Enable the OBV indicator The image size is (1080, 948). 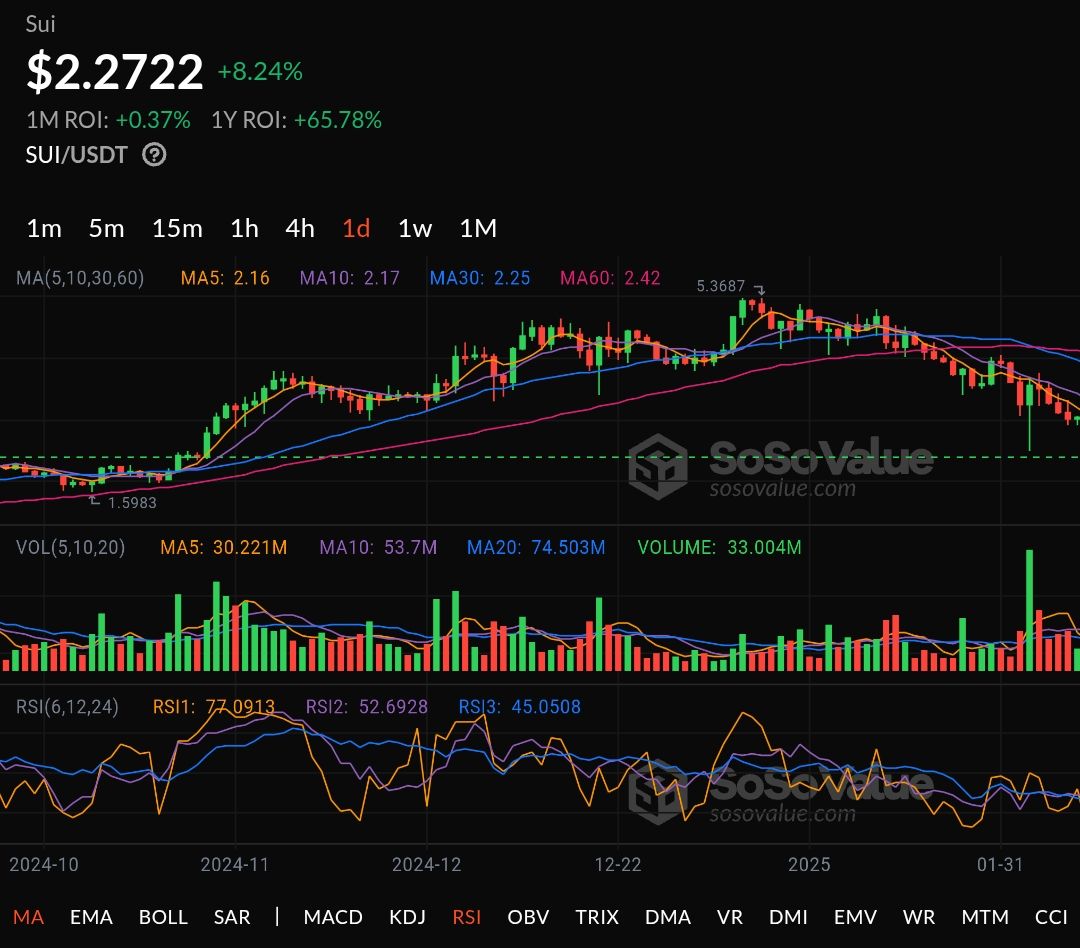[x=528, y=917]
